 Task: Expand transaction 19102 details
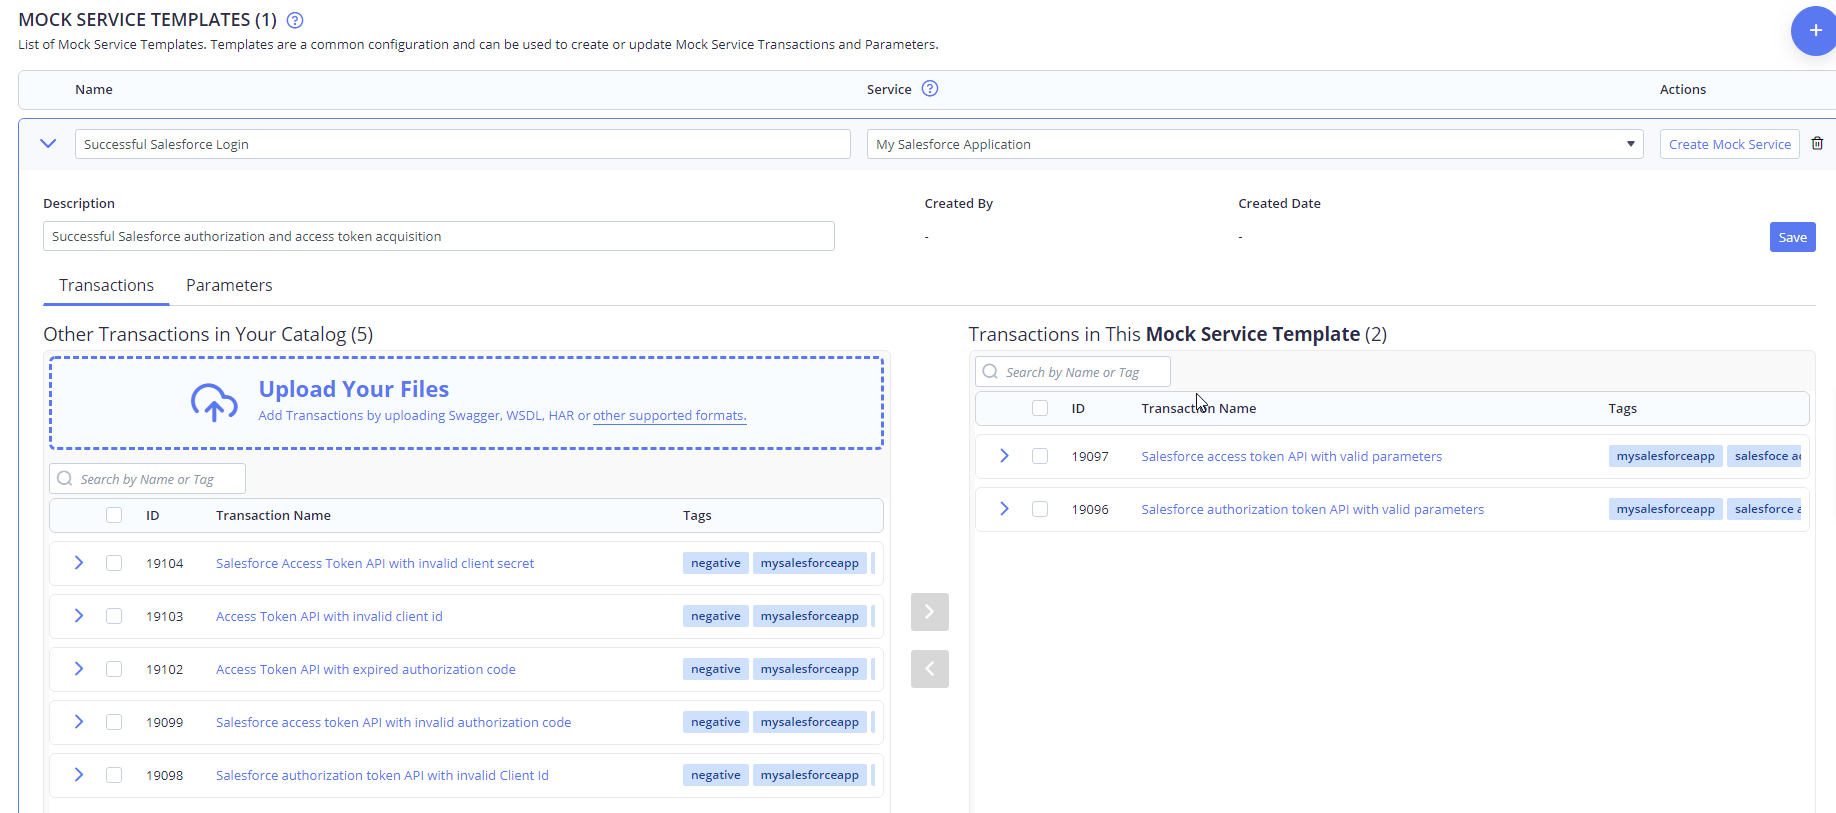click(x=79, y=669)
